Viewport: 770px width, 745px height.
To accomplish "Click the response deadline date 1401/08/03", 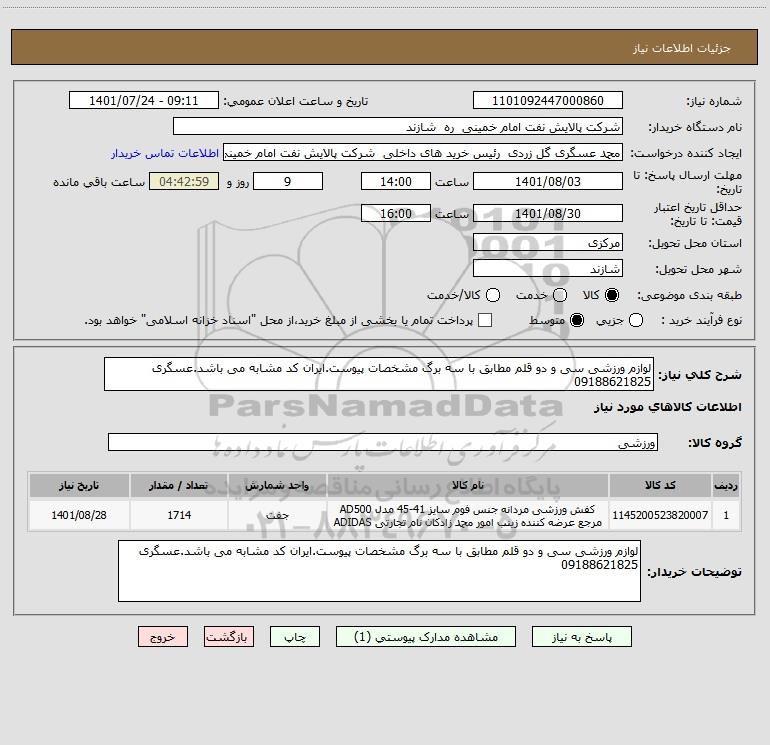I will (x=548, y=181).
